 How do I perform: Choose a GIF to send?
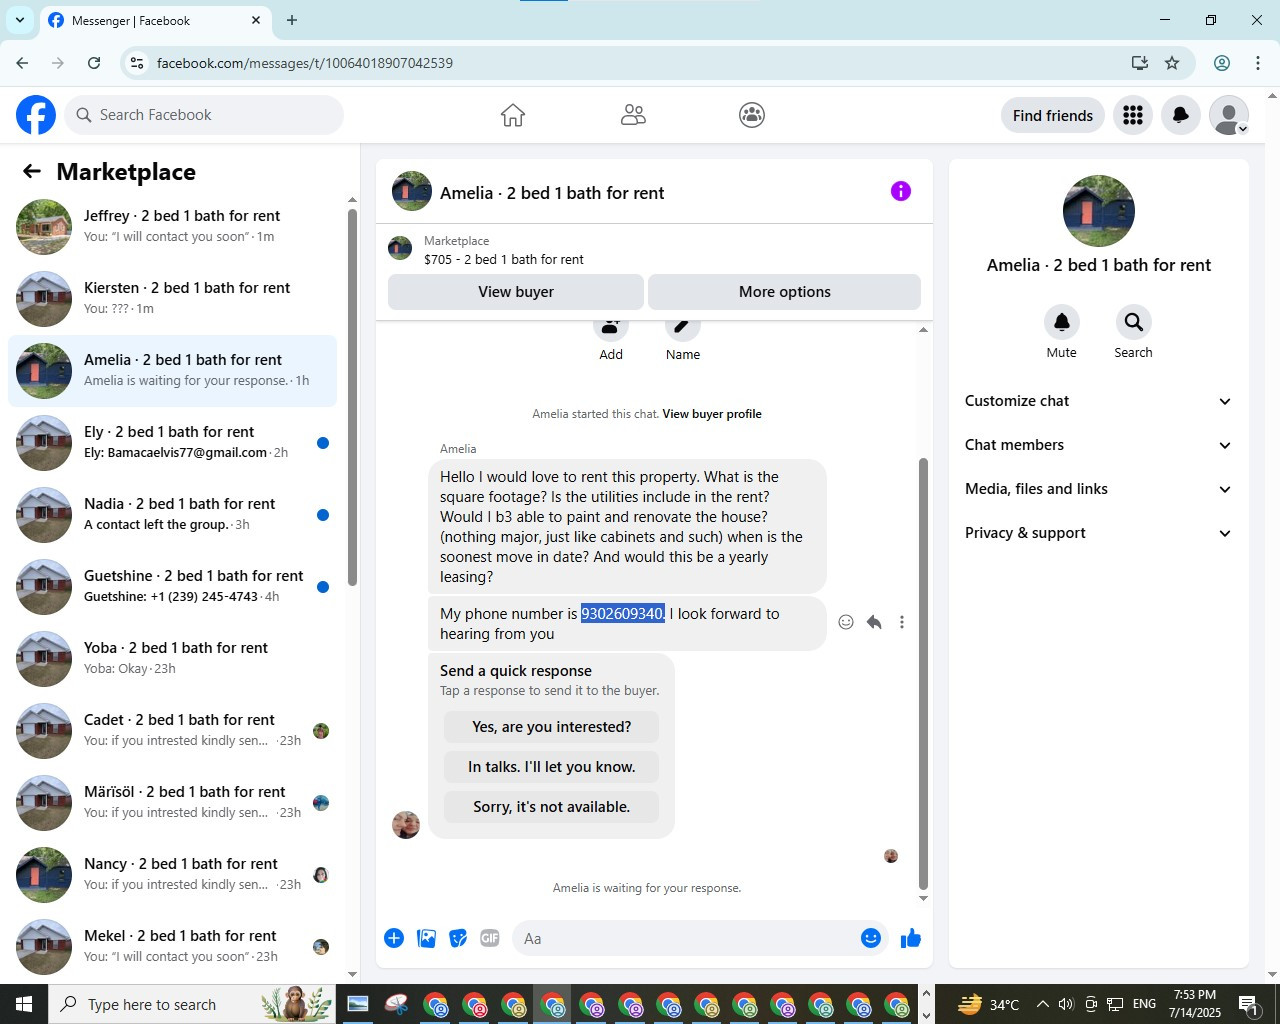[490, 938]
